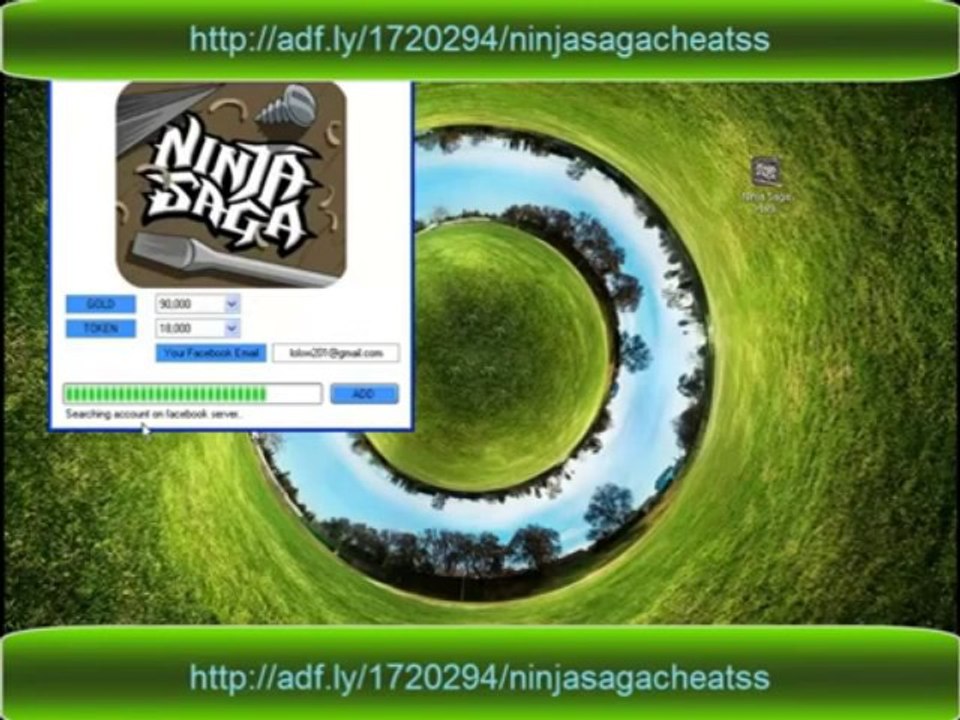Click the Ninja Saga logo image
960x720 pixels.
click(x=231, y=185)
